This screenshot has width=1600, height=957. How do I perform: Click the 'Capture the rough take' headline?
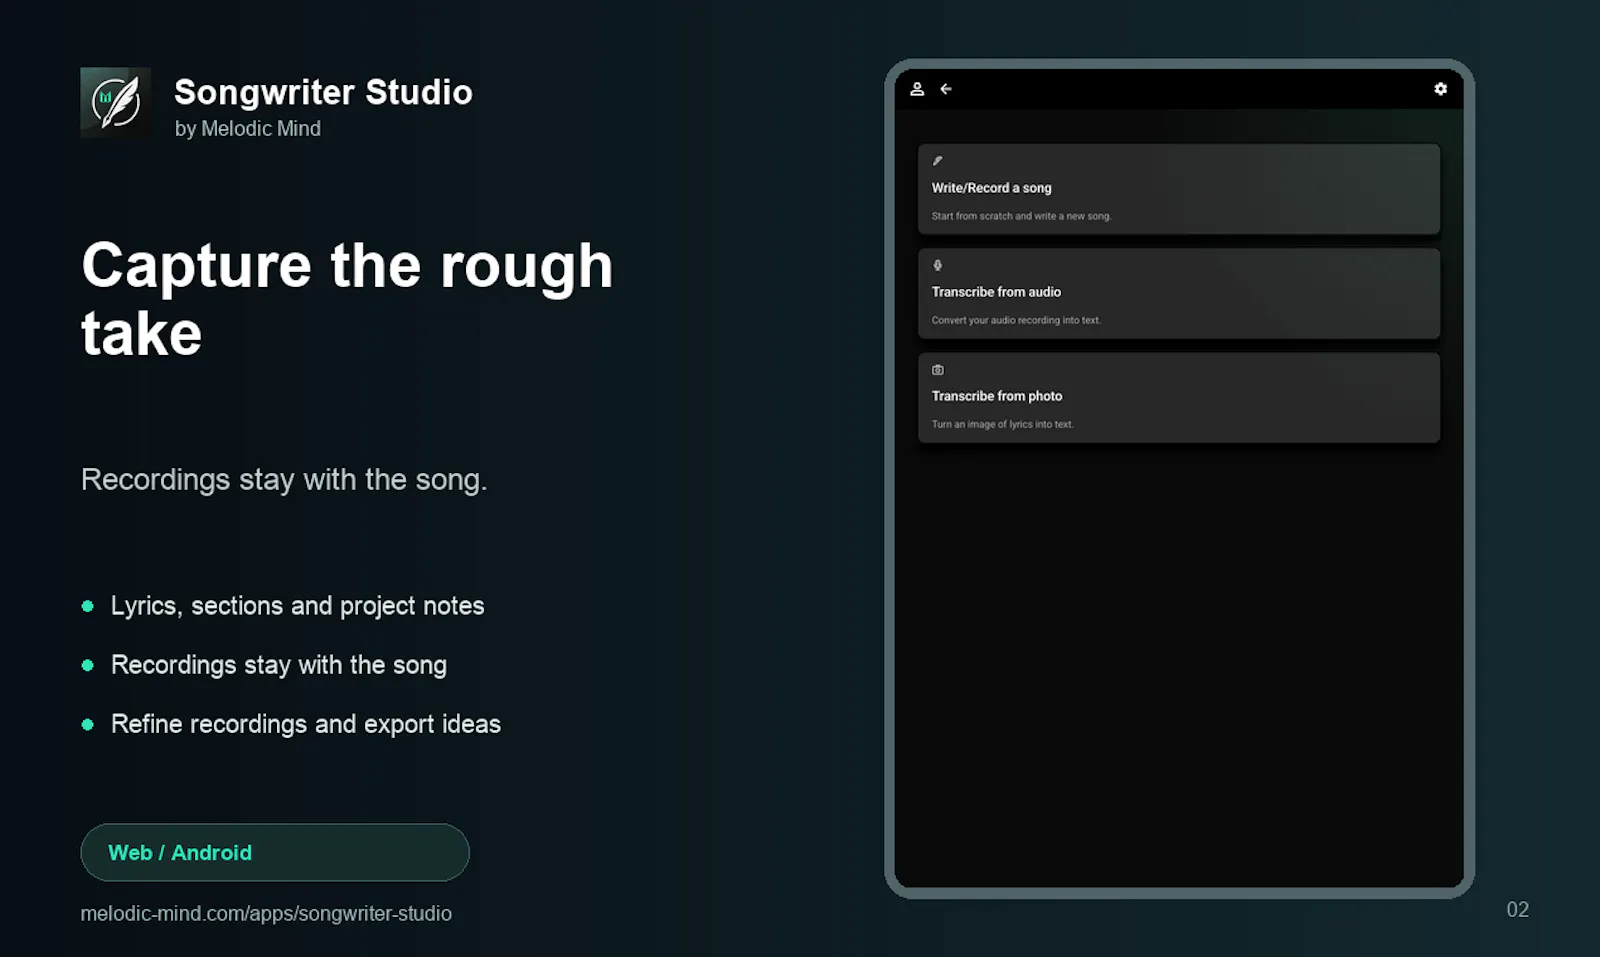[347, 299]
